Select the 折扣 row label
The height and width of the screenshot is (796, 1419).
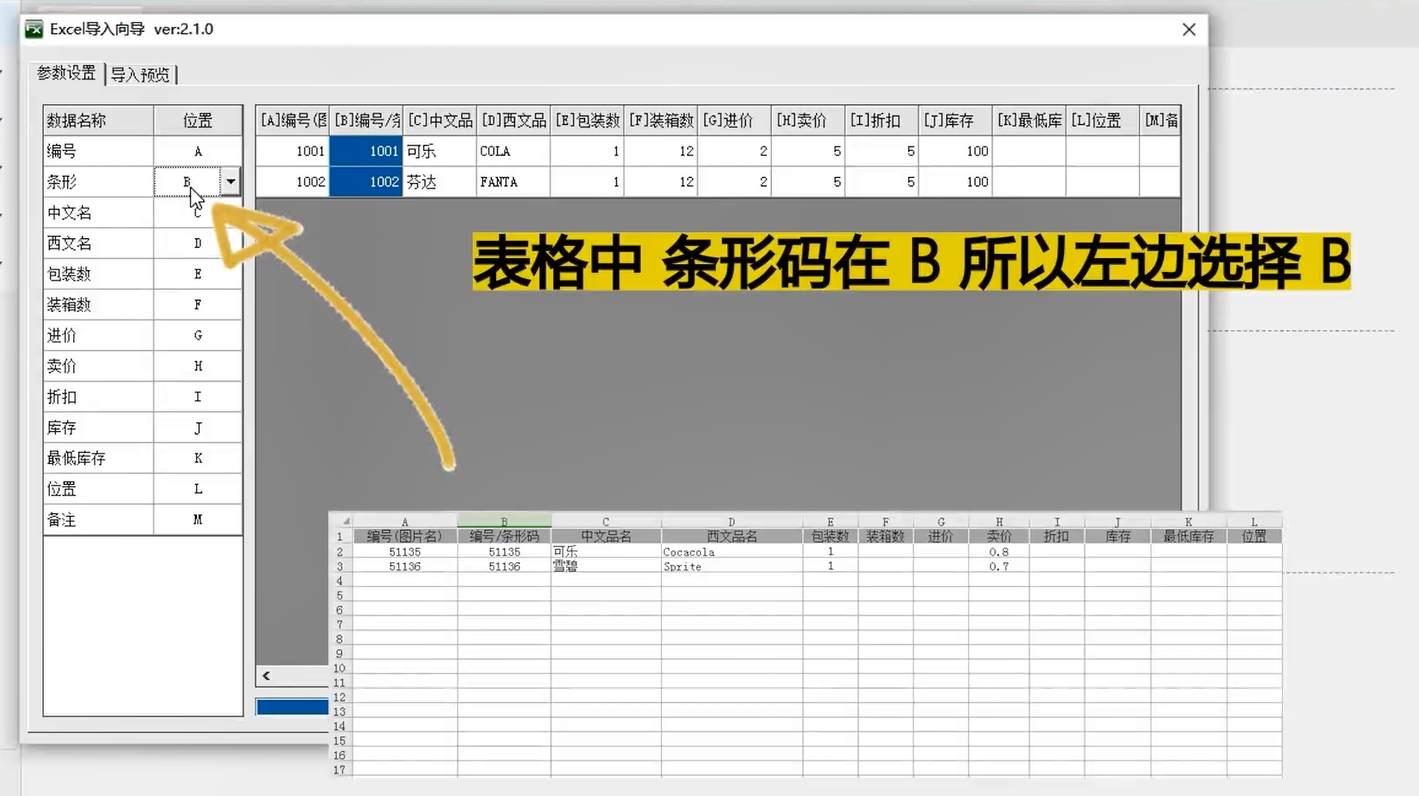coord(99,397)
